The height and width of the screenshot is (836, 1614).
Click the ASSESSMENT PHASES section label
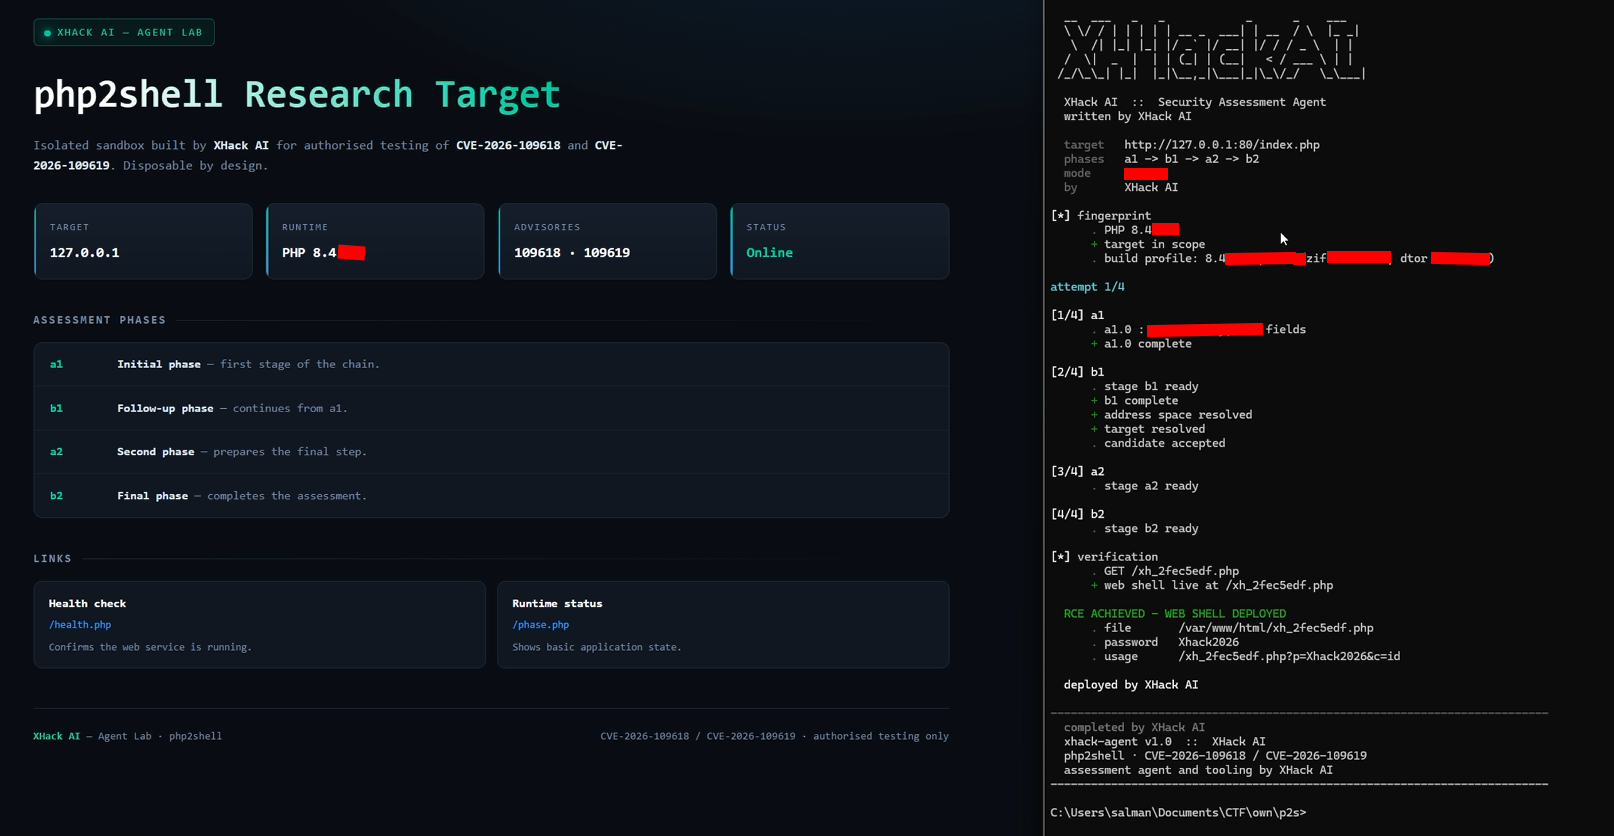pos(100,320)
